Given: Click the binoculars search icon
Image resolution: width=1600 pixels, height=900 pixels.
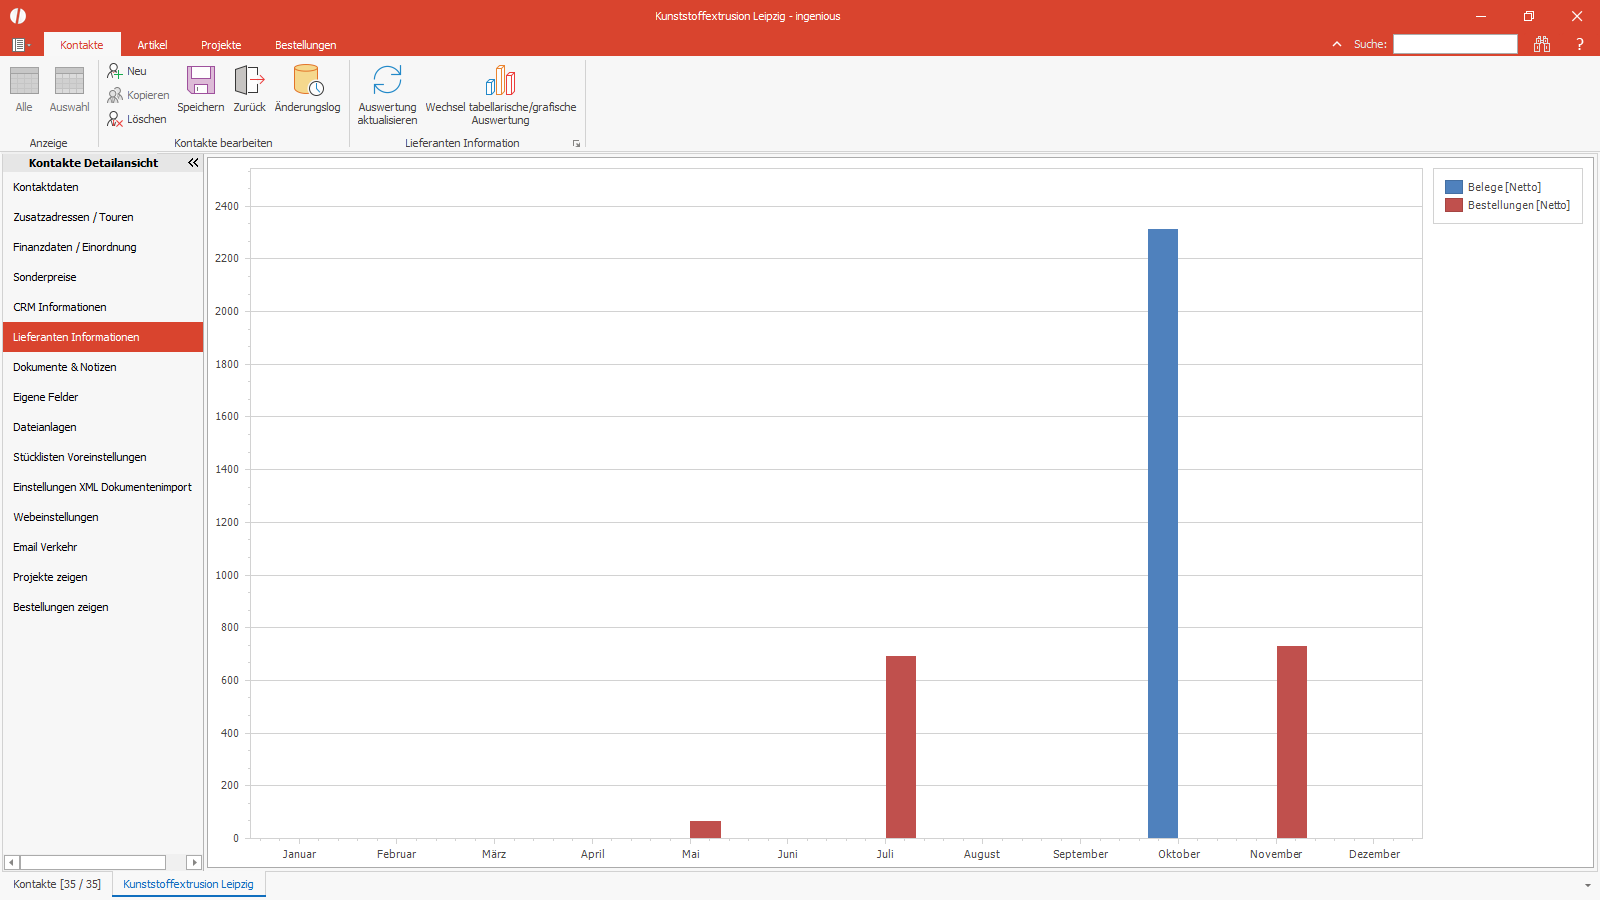Looking at the screenshot, I should [1542, 44].
